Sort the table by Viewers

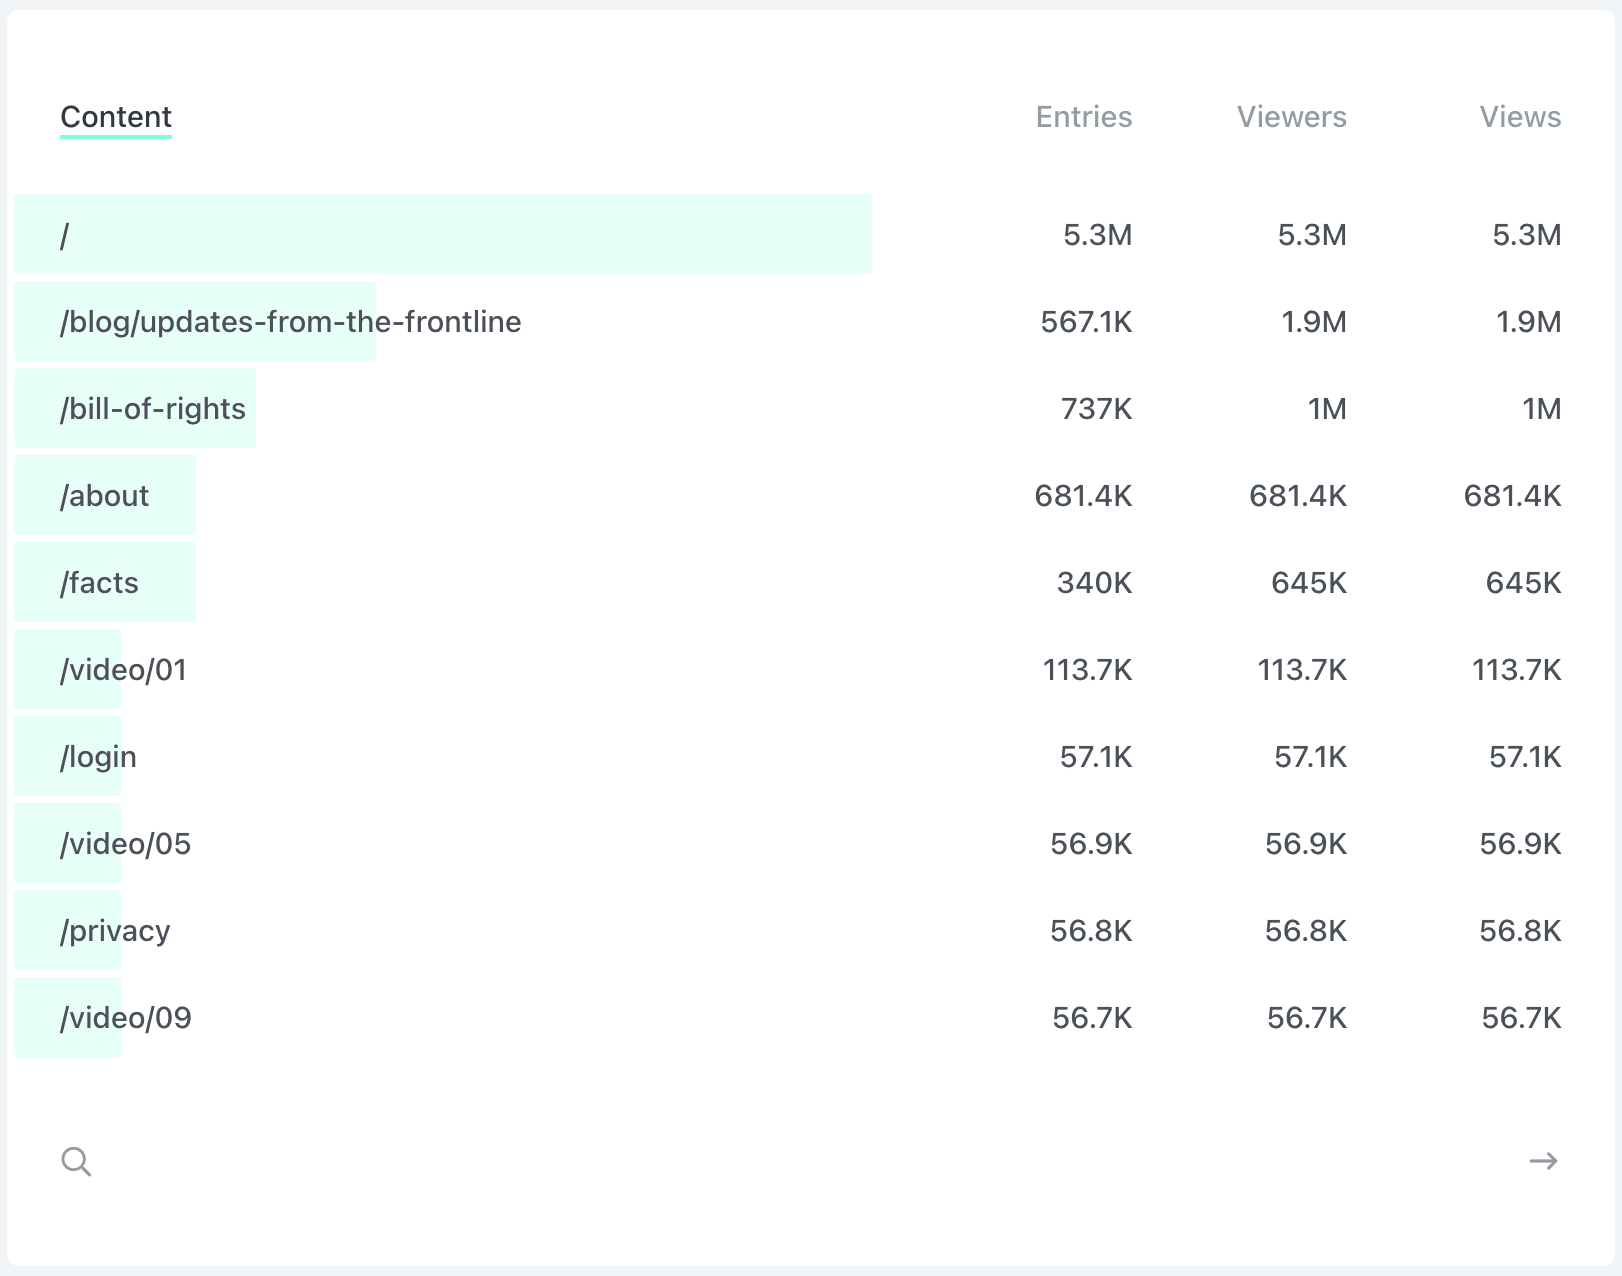pyautogui.click(x=1292, y=117)
